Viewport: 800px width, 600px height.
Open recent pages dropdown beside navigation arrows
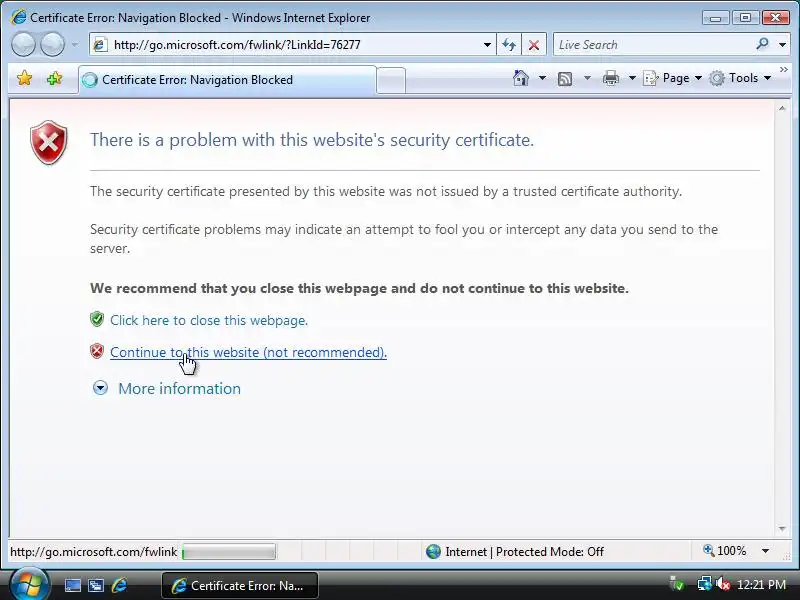pyautogui.click(x=75, y=45)
